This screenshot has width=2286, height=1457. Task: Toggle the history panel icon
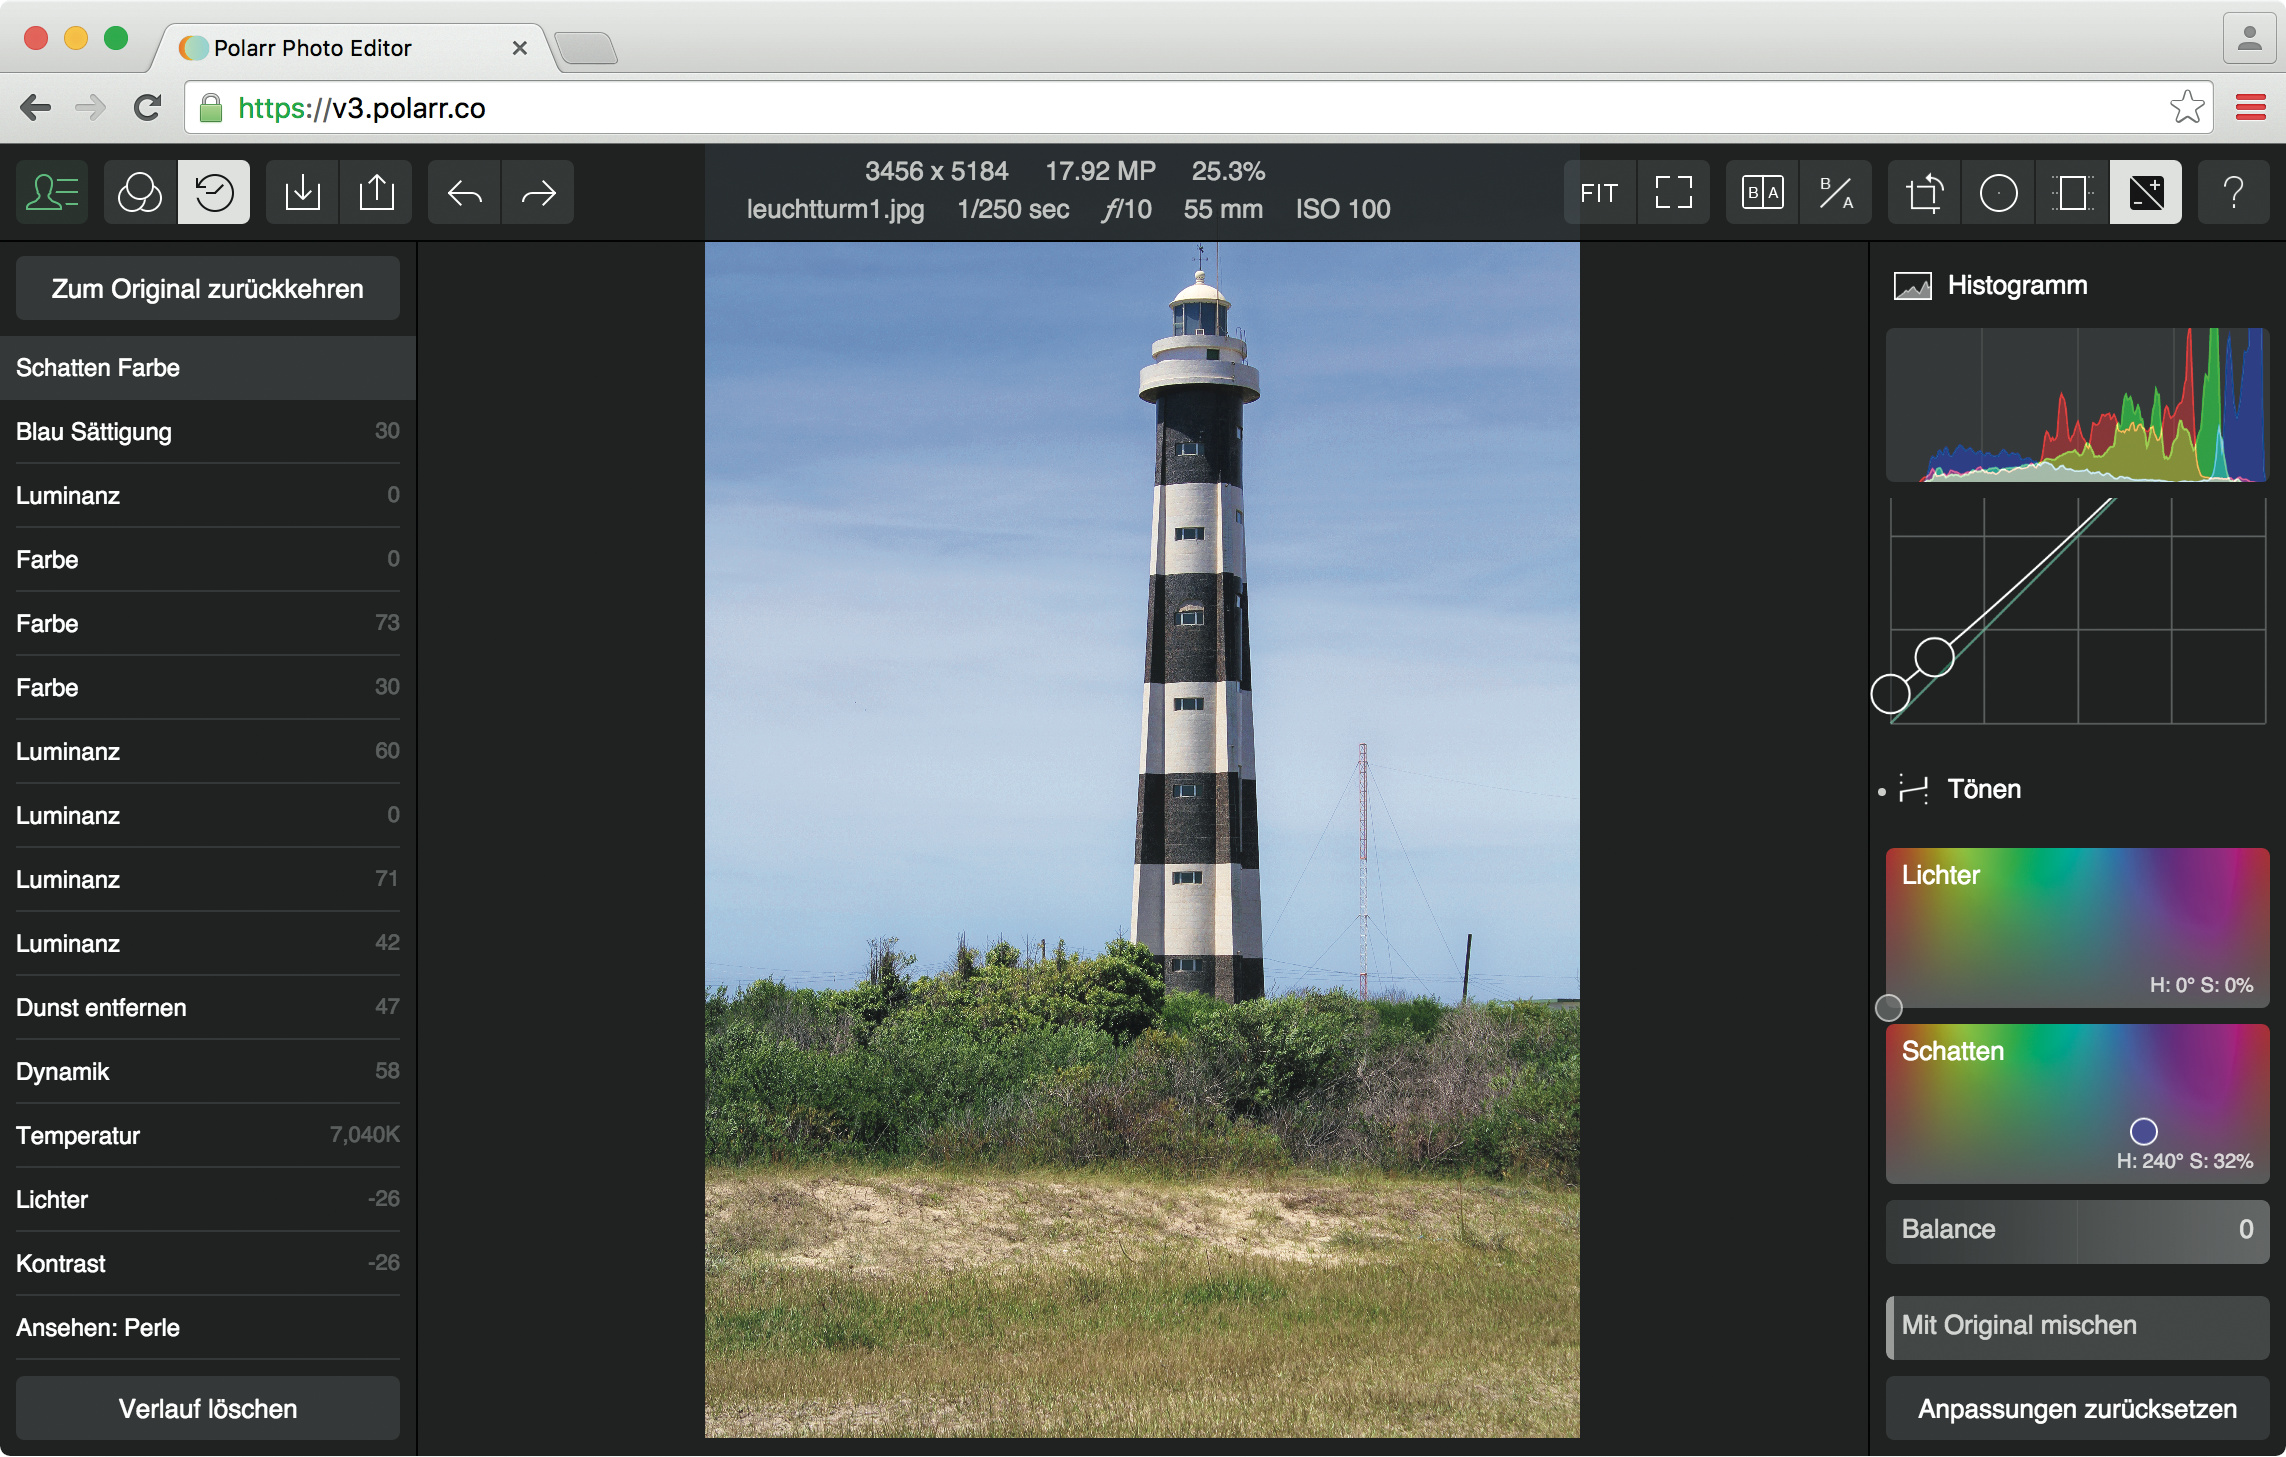[214, 192]
